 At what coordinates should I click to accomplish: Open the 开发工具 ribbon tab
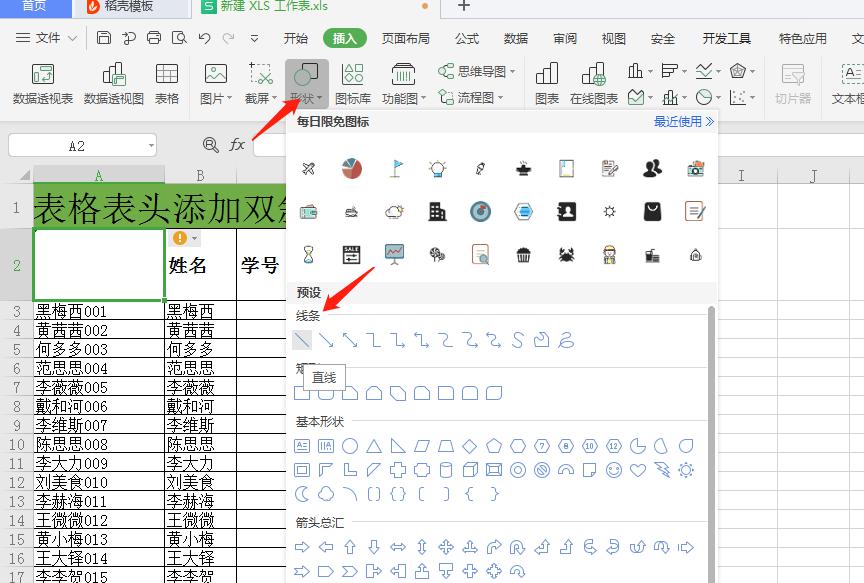[726, 38]
